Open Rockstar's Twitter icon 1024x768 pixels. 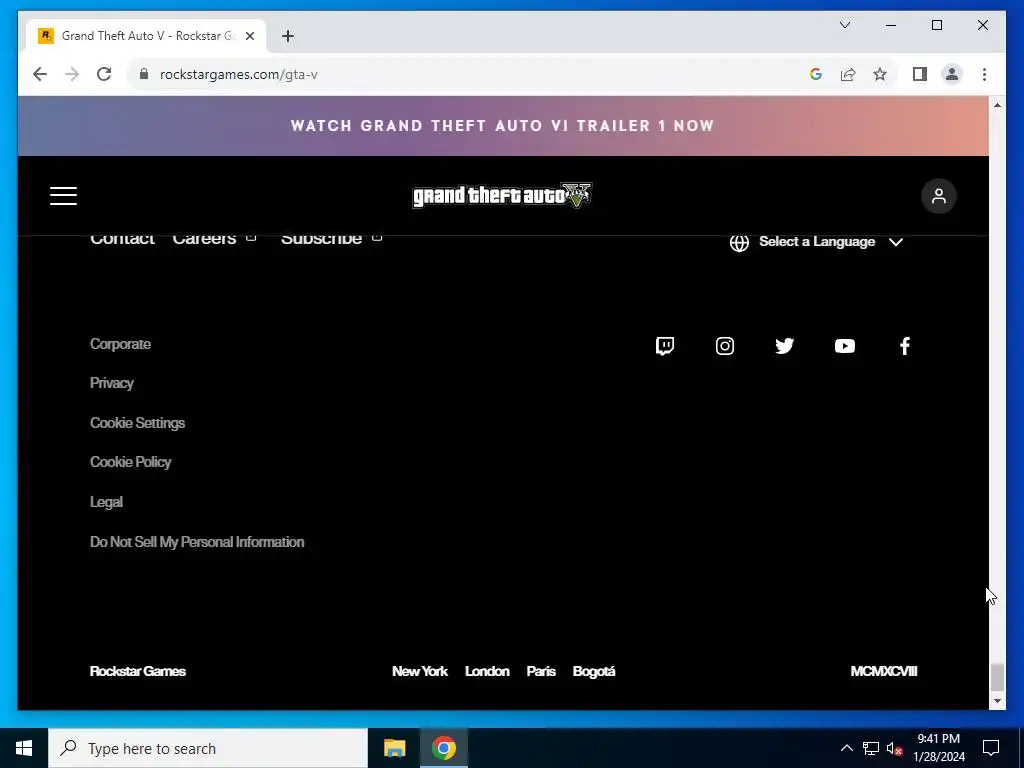(784, 346)
